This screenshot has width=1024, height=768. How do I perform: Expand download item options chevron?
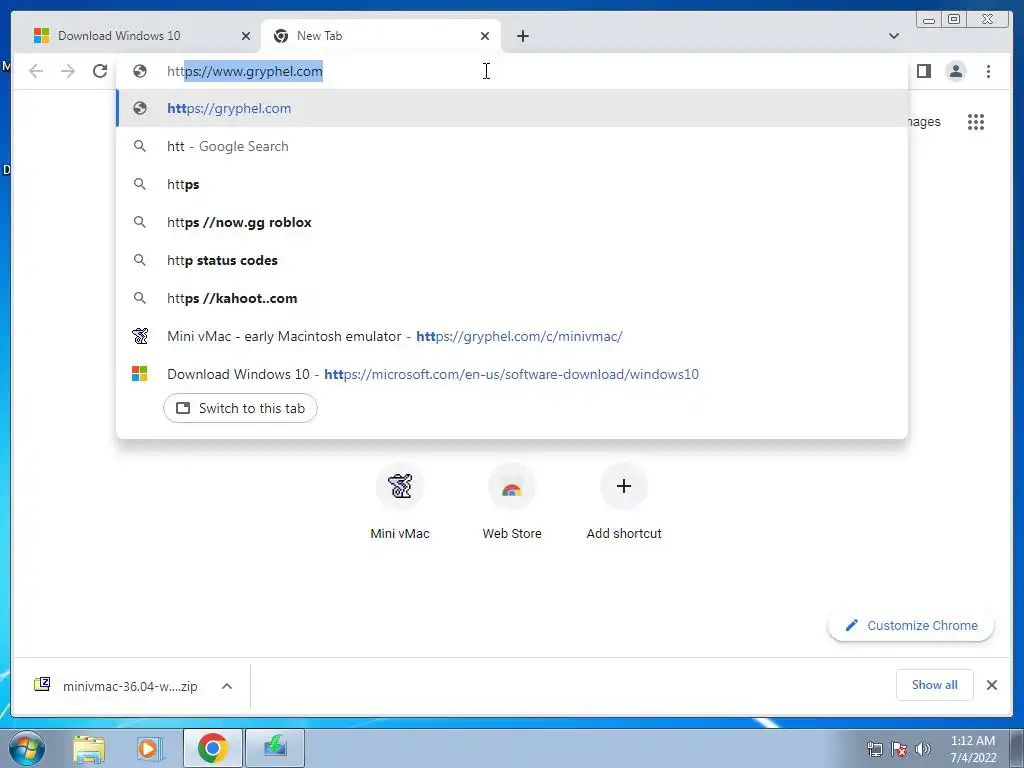(x=227, y=686)
